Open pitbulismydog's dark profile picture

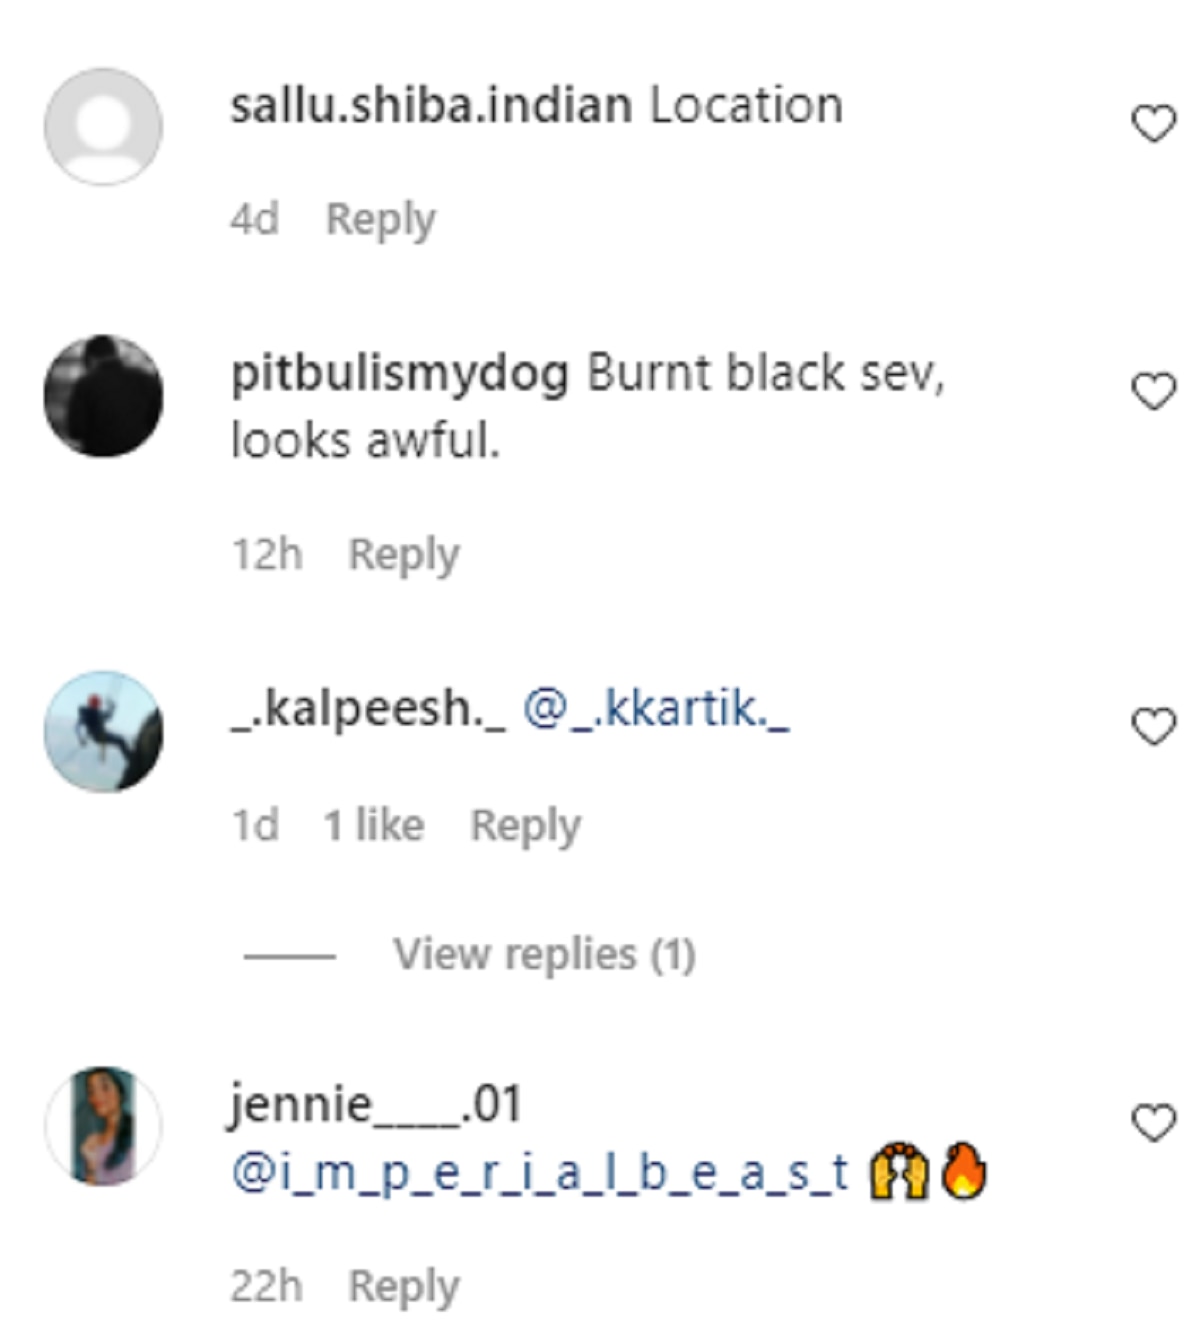103,396
